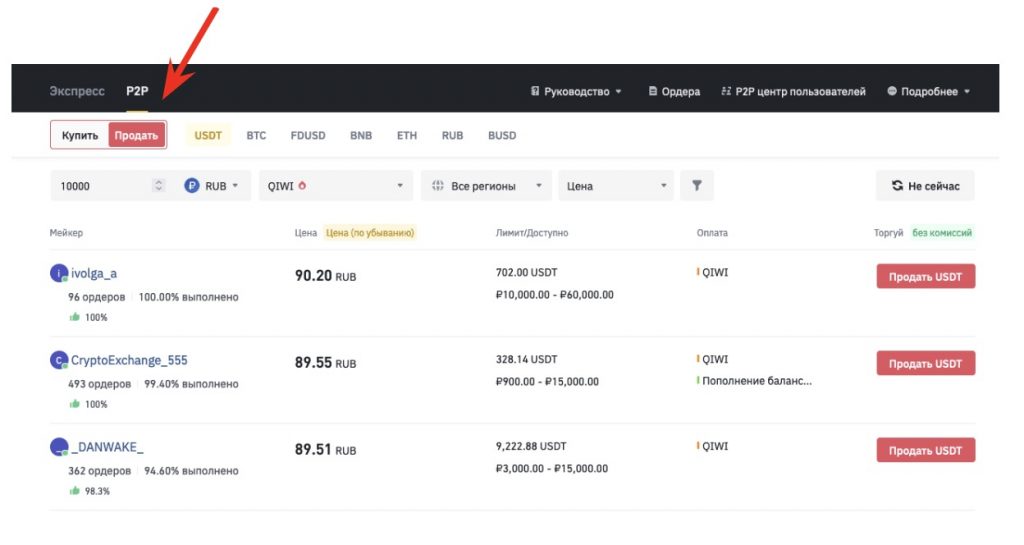
Task: Click the 90.20 RUB price
Action: tap(325, 276)
